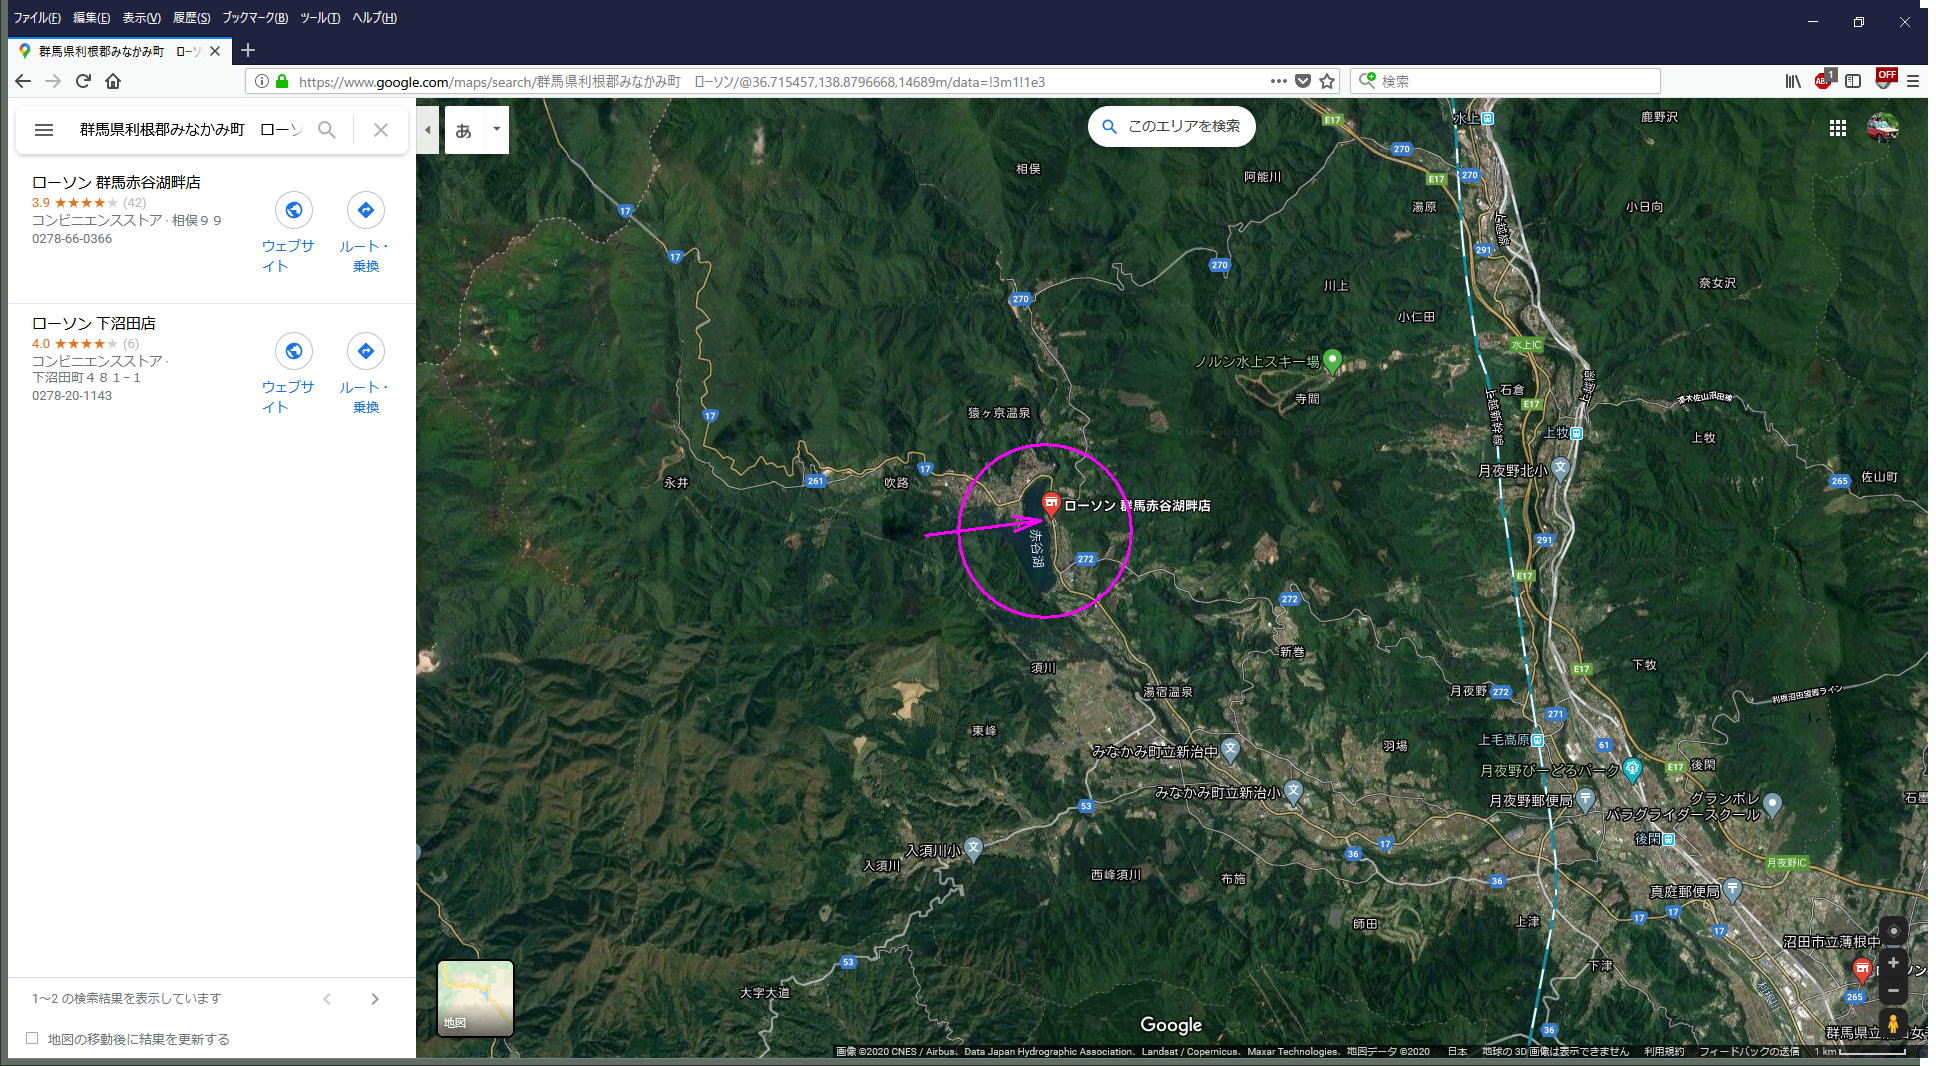Open the 履歴 menu
The image size is (1936, 1066).
(x=191, y=18)
